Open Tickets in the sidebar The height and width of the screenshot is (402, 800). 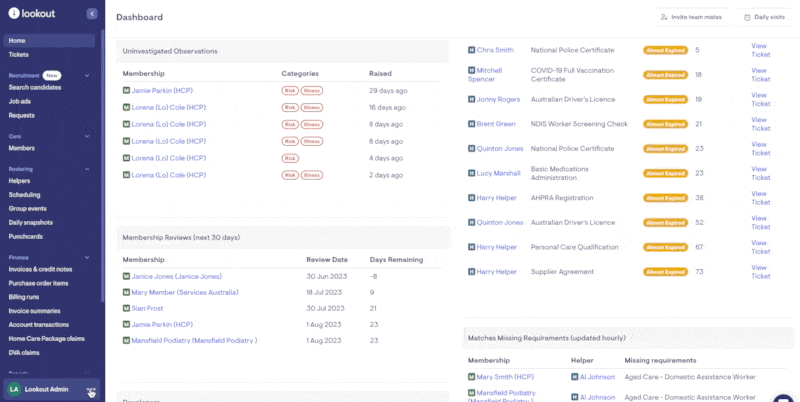18,54
